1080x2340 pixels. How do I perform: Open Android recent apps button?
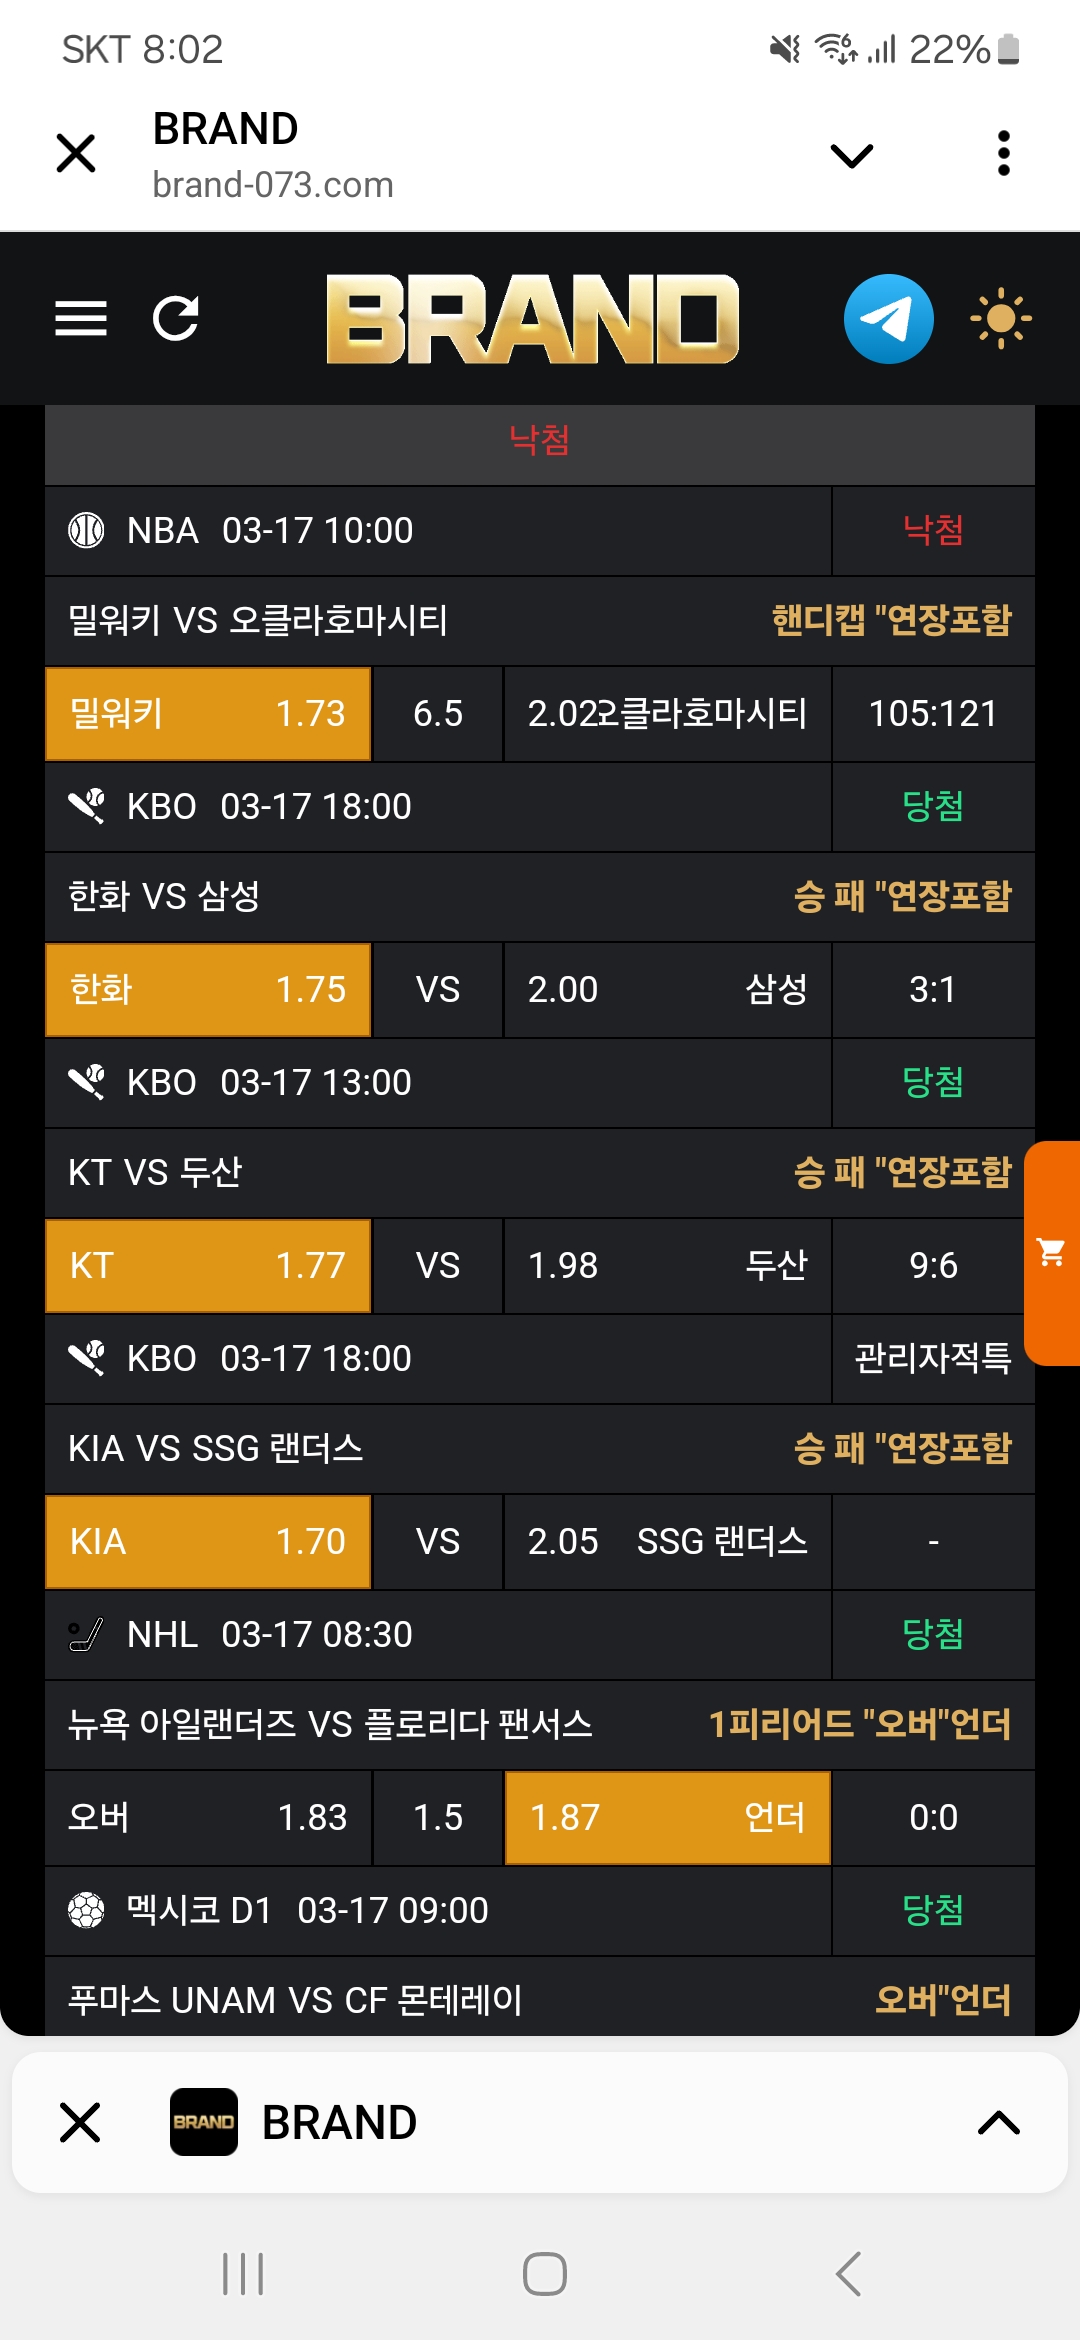pos(243,2274)
